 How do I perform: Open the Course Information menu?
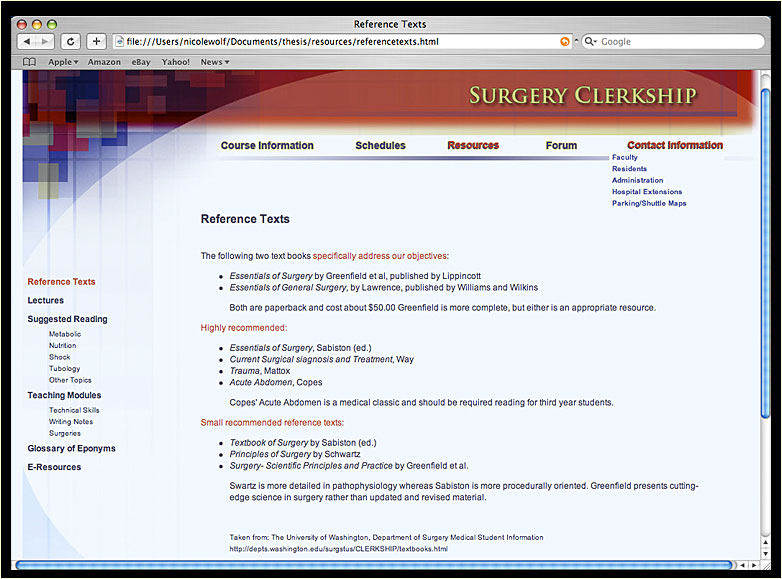tap(267, 146)
